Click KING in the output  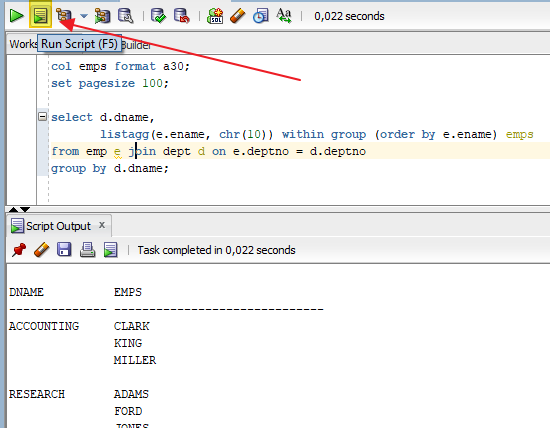click(128, 343)
